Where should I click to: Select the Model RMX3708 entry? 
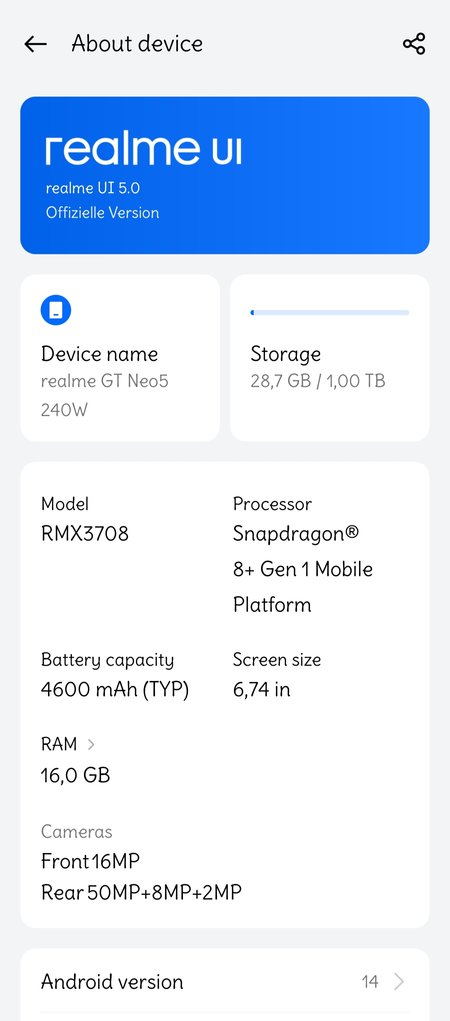pyautogui.click(x=85, y=520)
